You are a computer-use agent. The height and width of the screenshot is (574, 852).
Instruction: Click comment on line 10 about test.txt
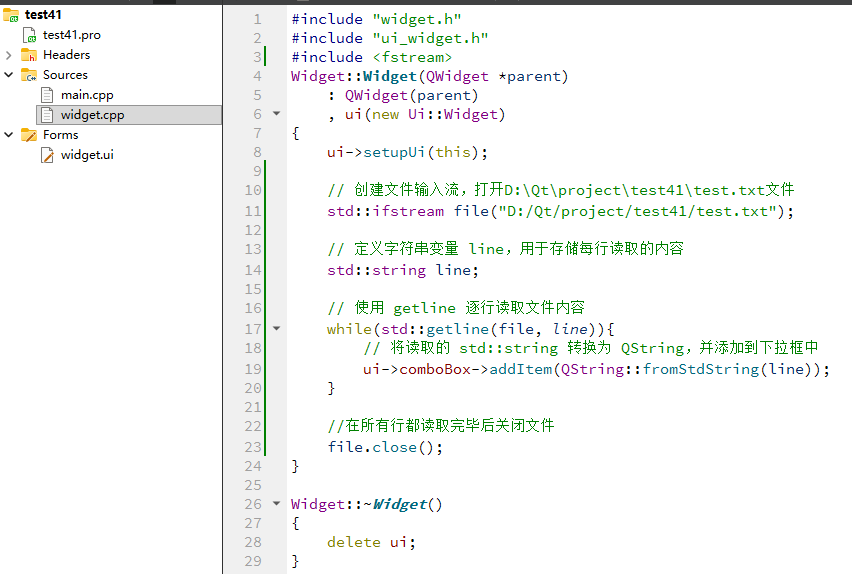point(560,190)
